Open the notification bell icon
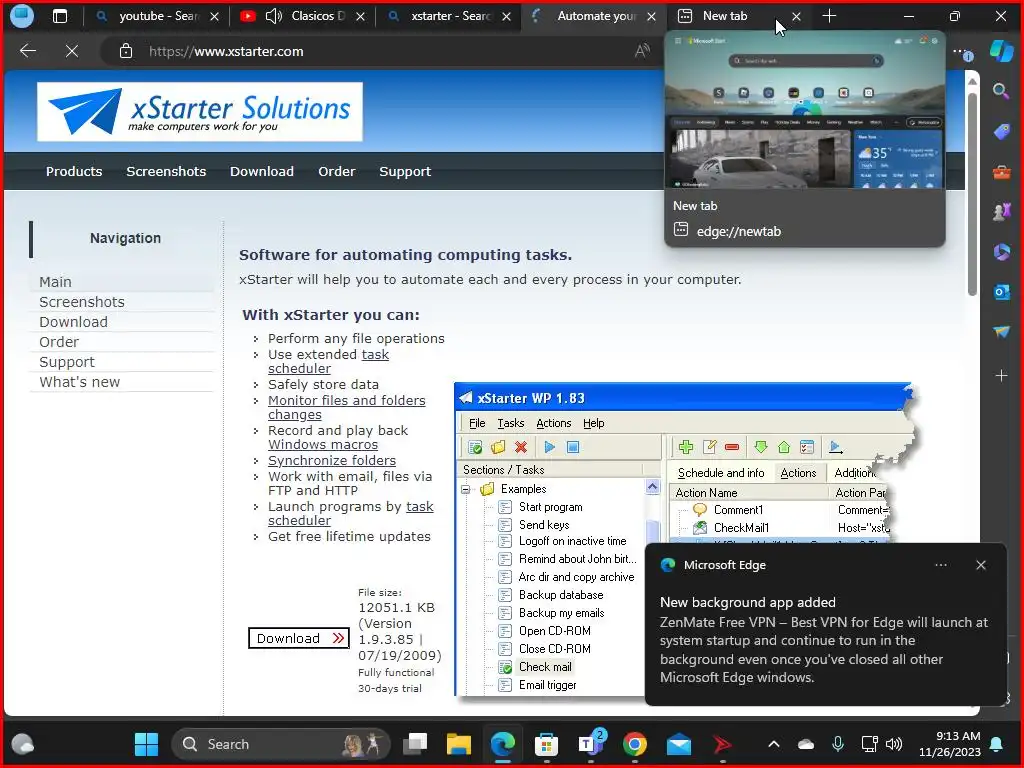Screen dimensions: 1024x768 coord(997,744)
